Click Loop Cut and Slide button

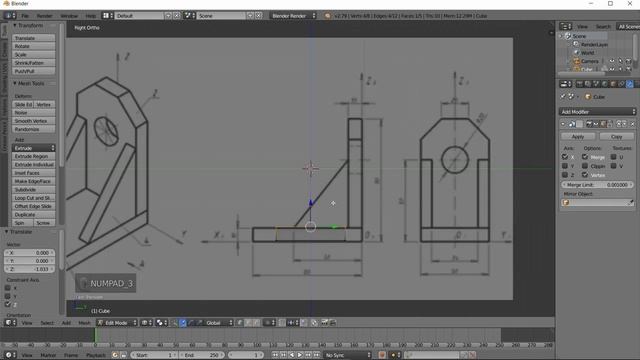(x=34, y=198)
